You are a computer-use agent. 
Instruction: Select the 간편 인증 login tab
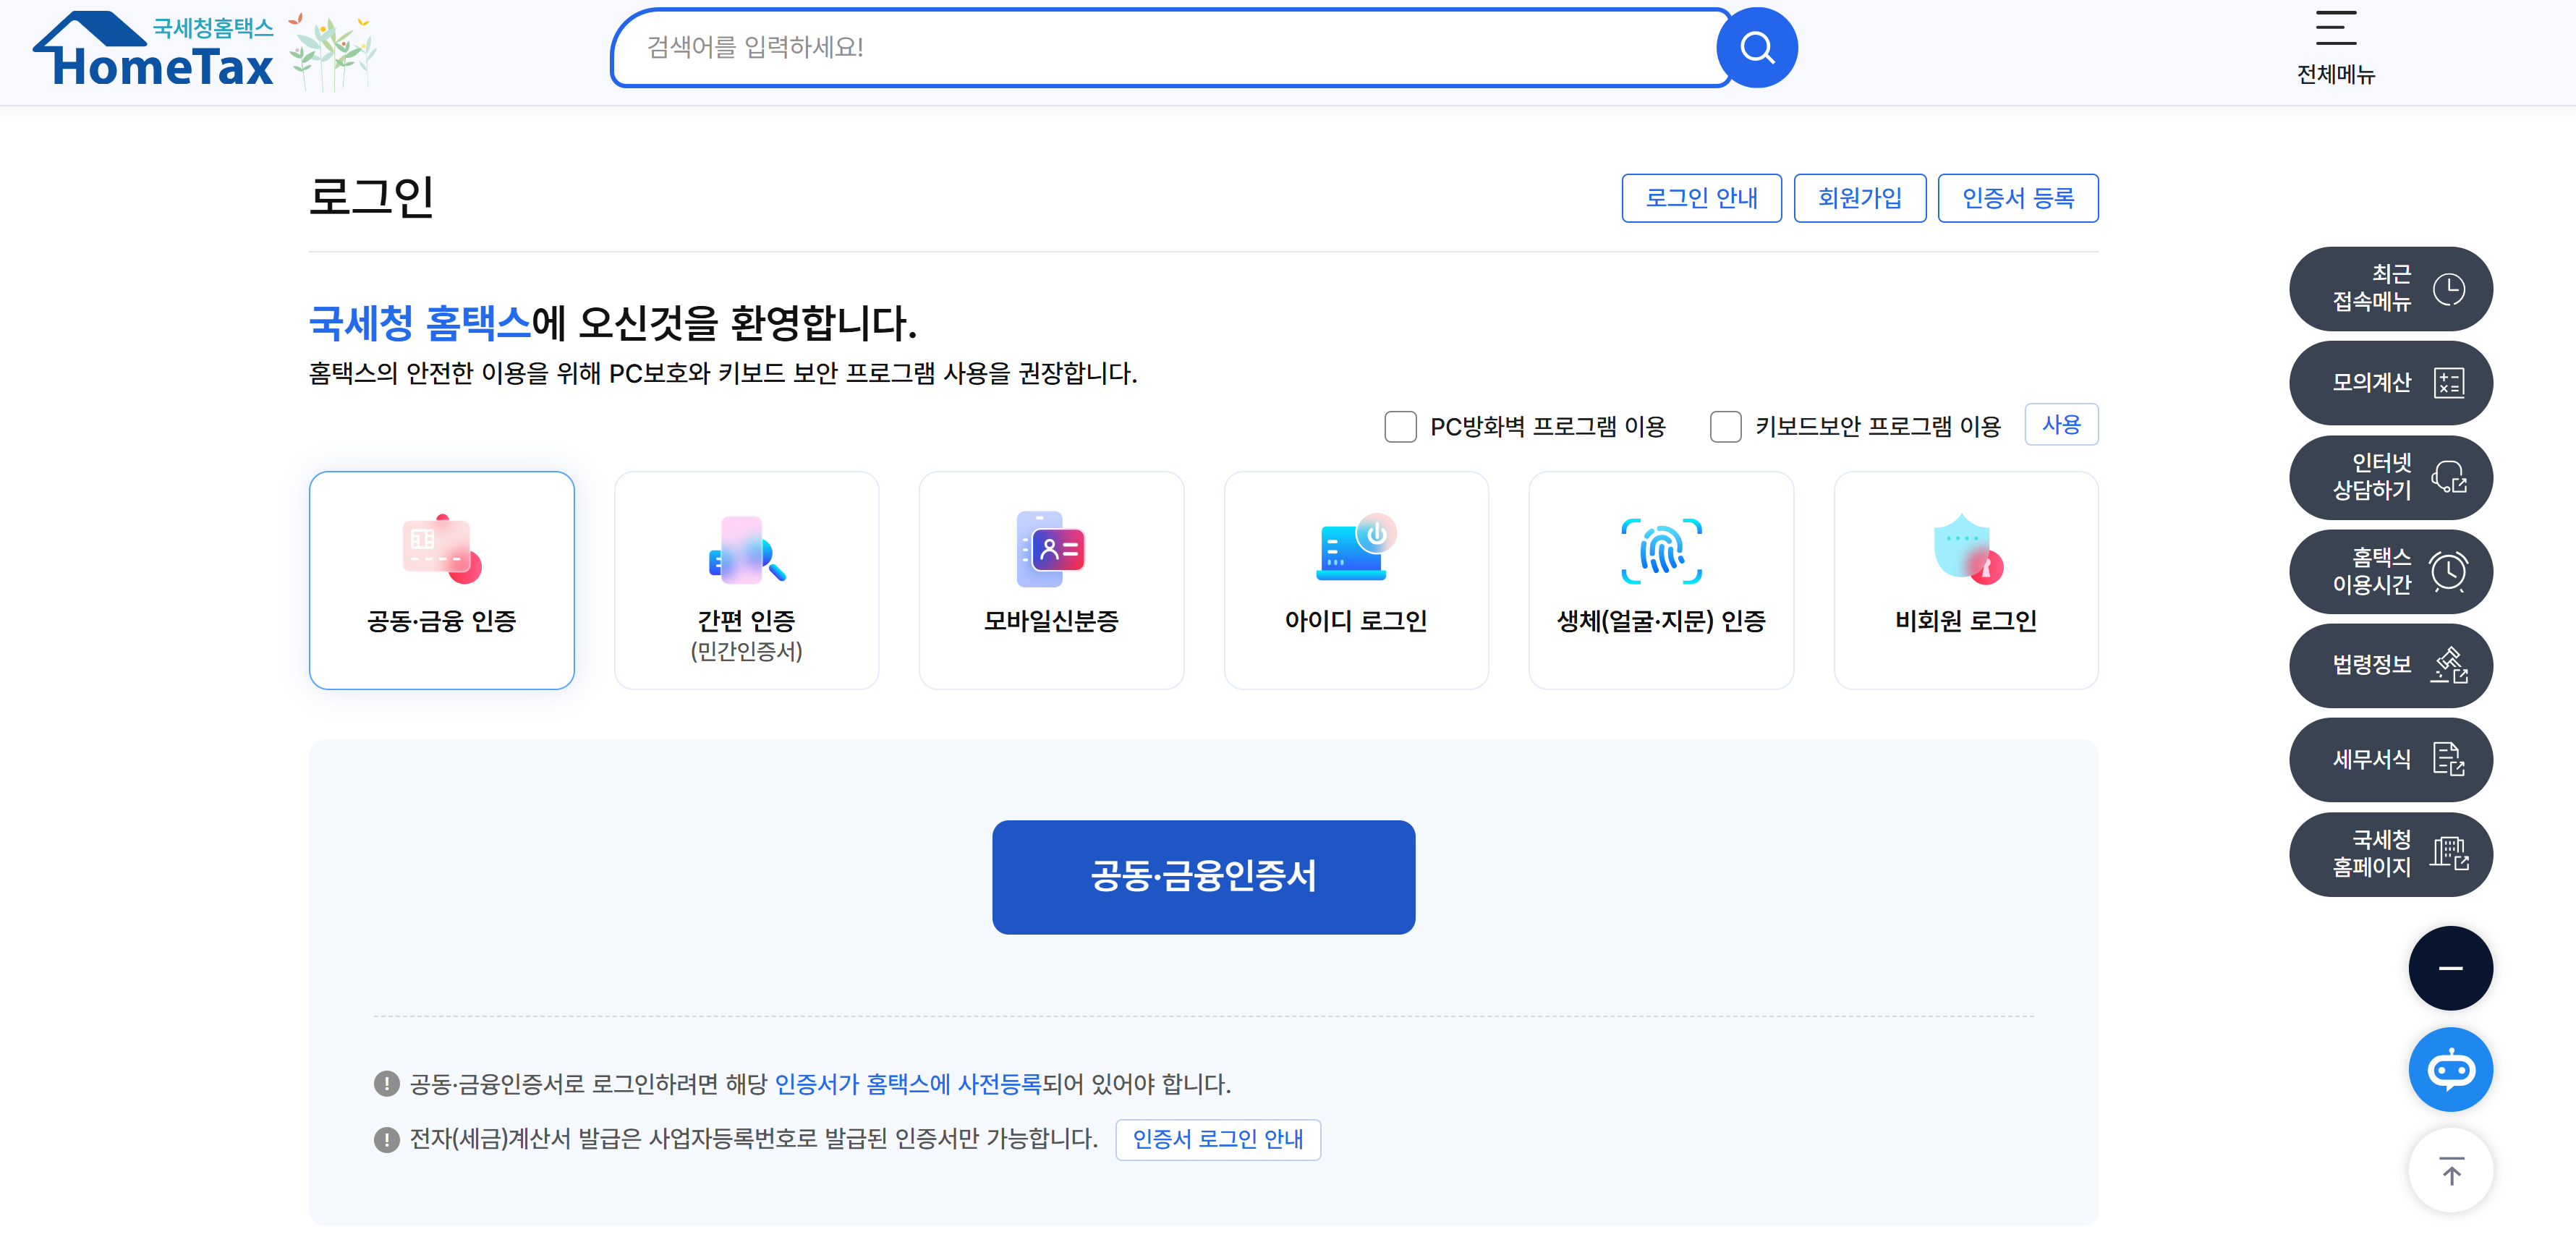click(x=746, y=580)
